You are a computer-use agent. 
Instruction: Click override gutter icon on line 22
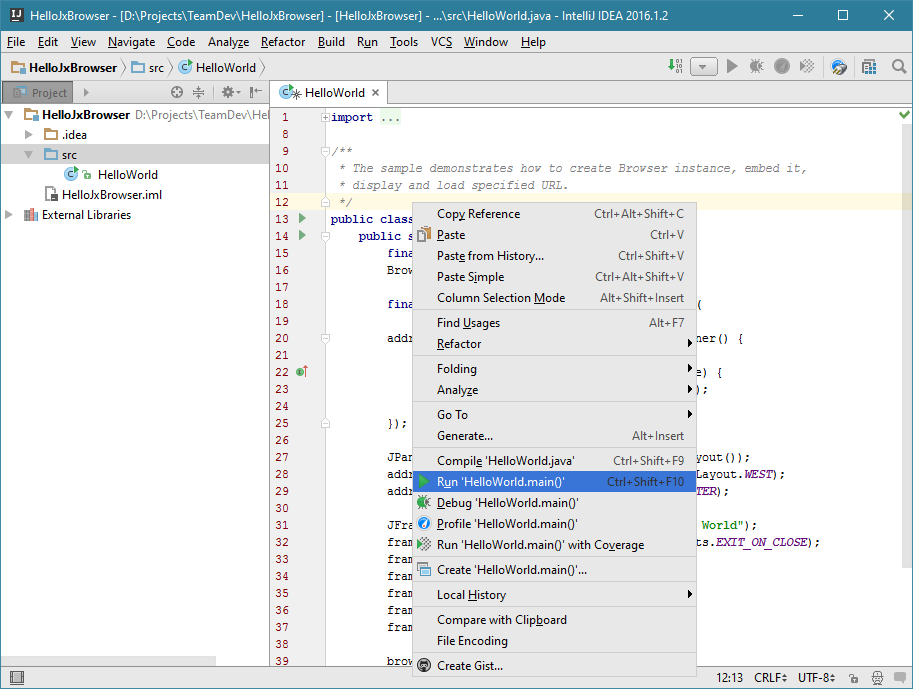302,372
